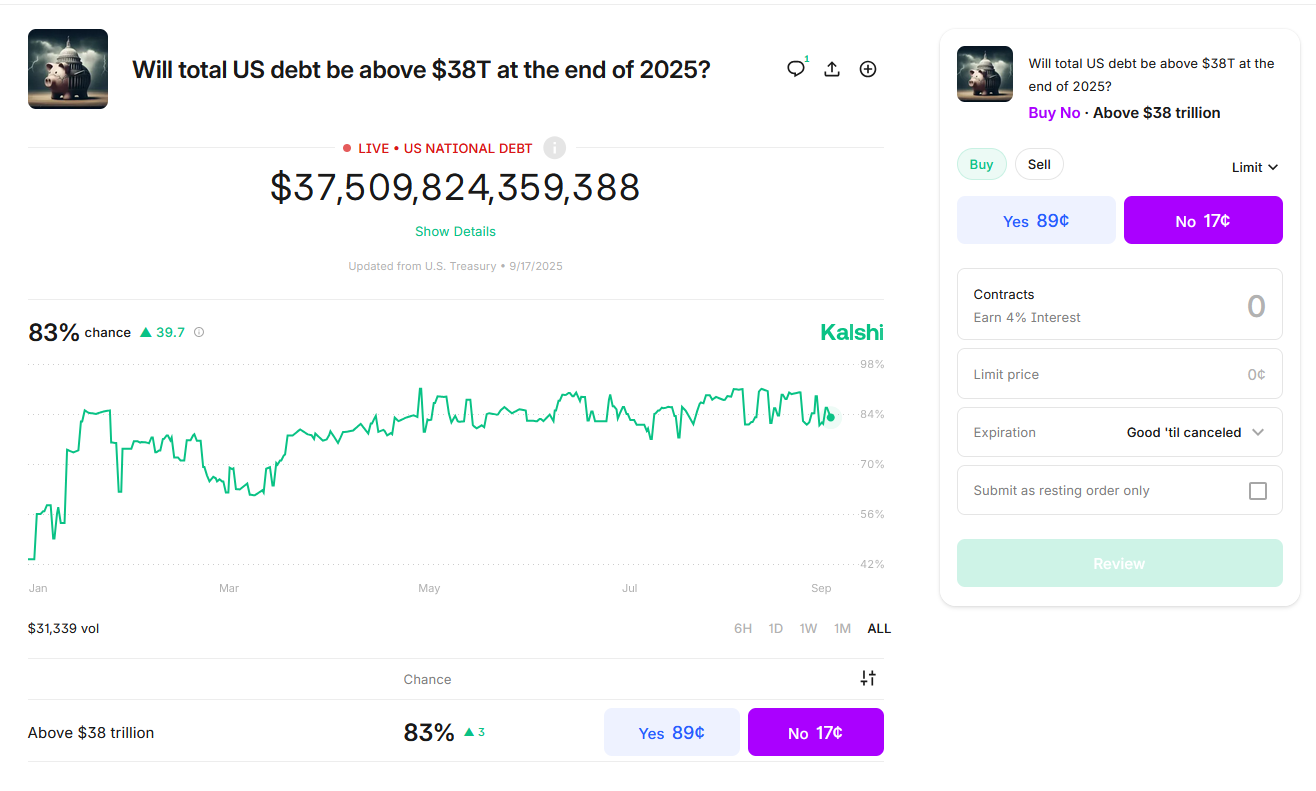Expand the Expiration Good 'til canceled dropdown
This screenshot has width=1316, height=791.
pyautogui.click(x=1196, y=433)
